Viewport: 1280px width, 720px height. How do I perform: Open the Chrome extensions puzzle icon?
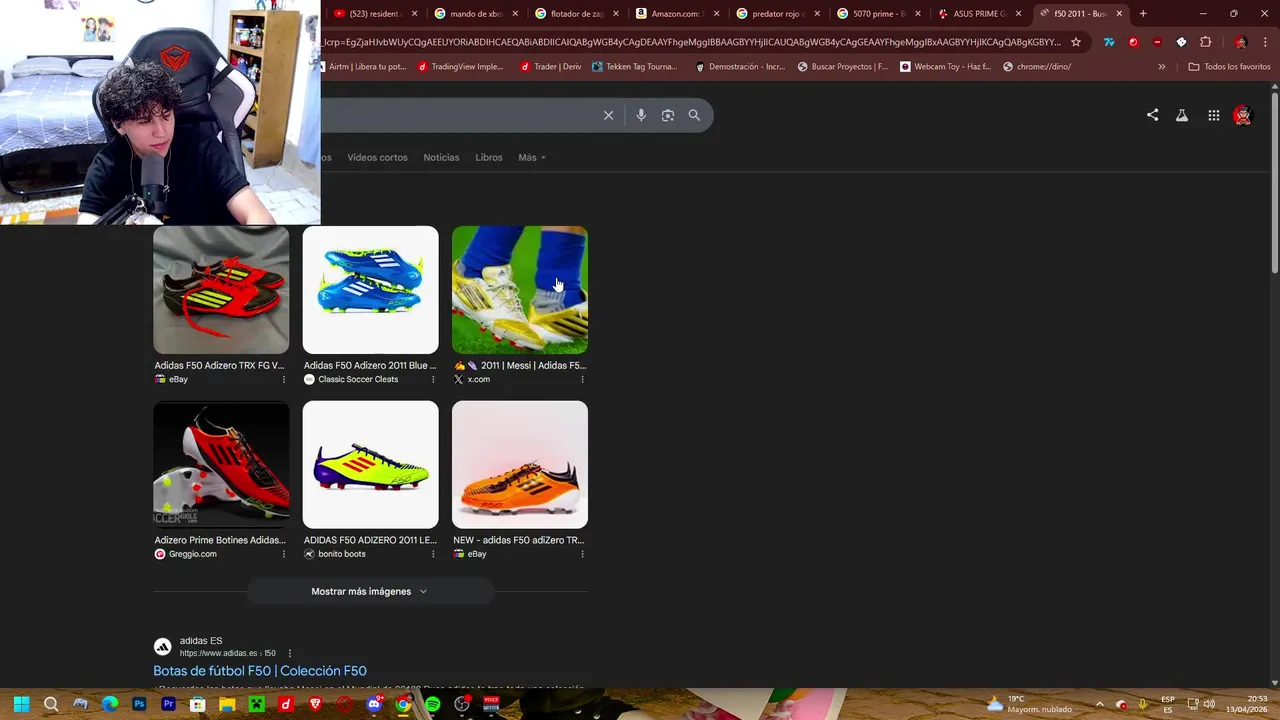(x=1205, y=42)
